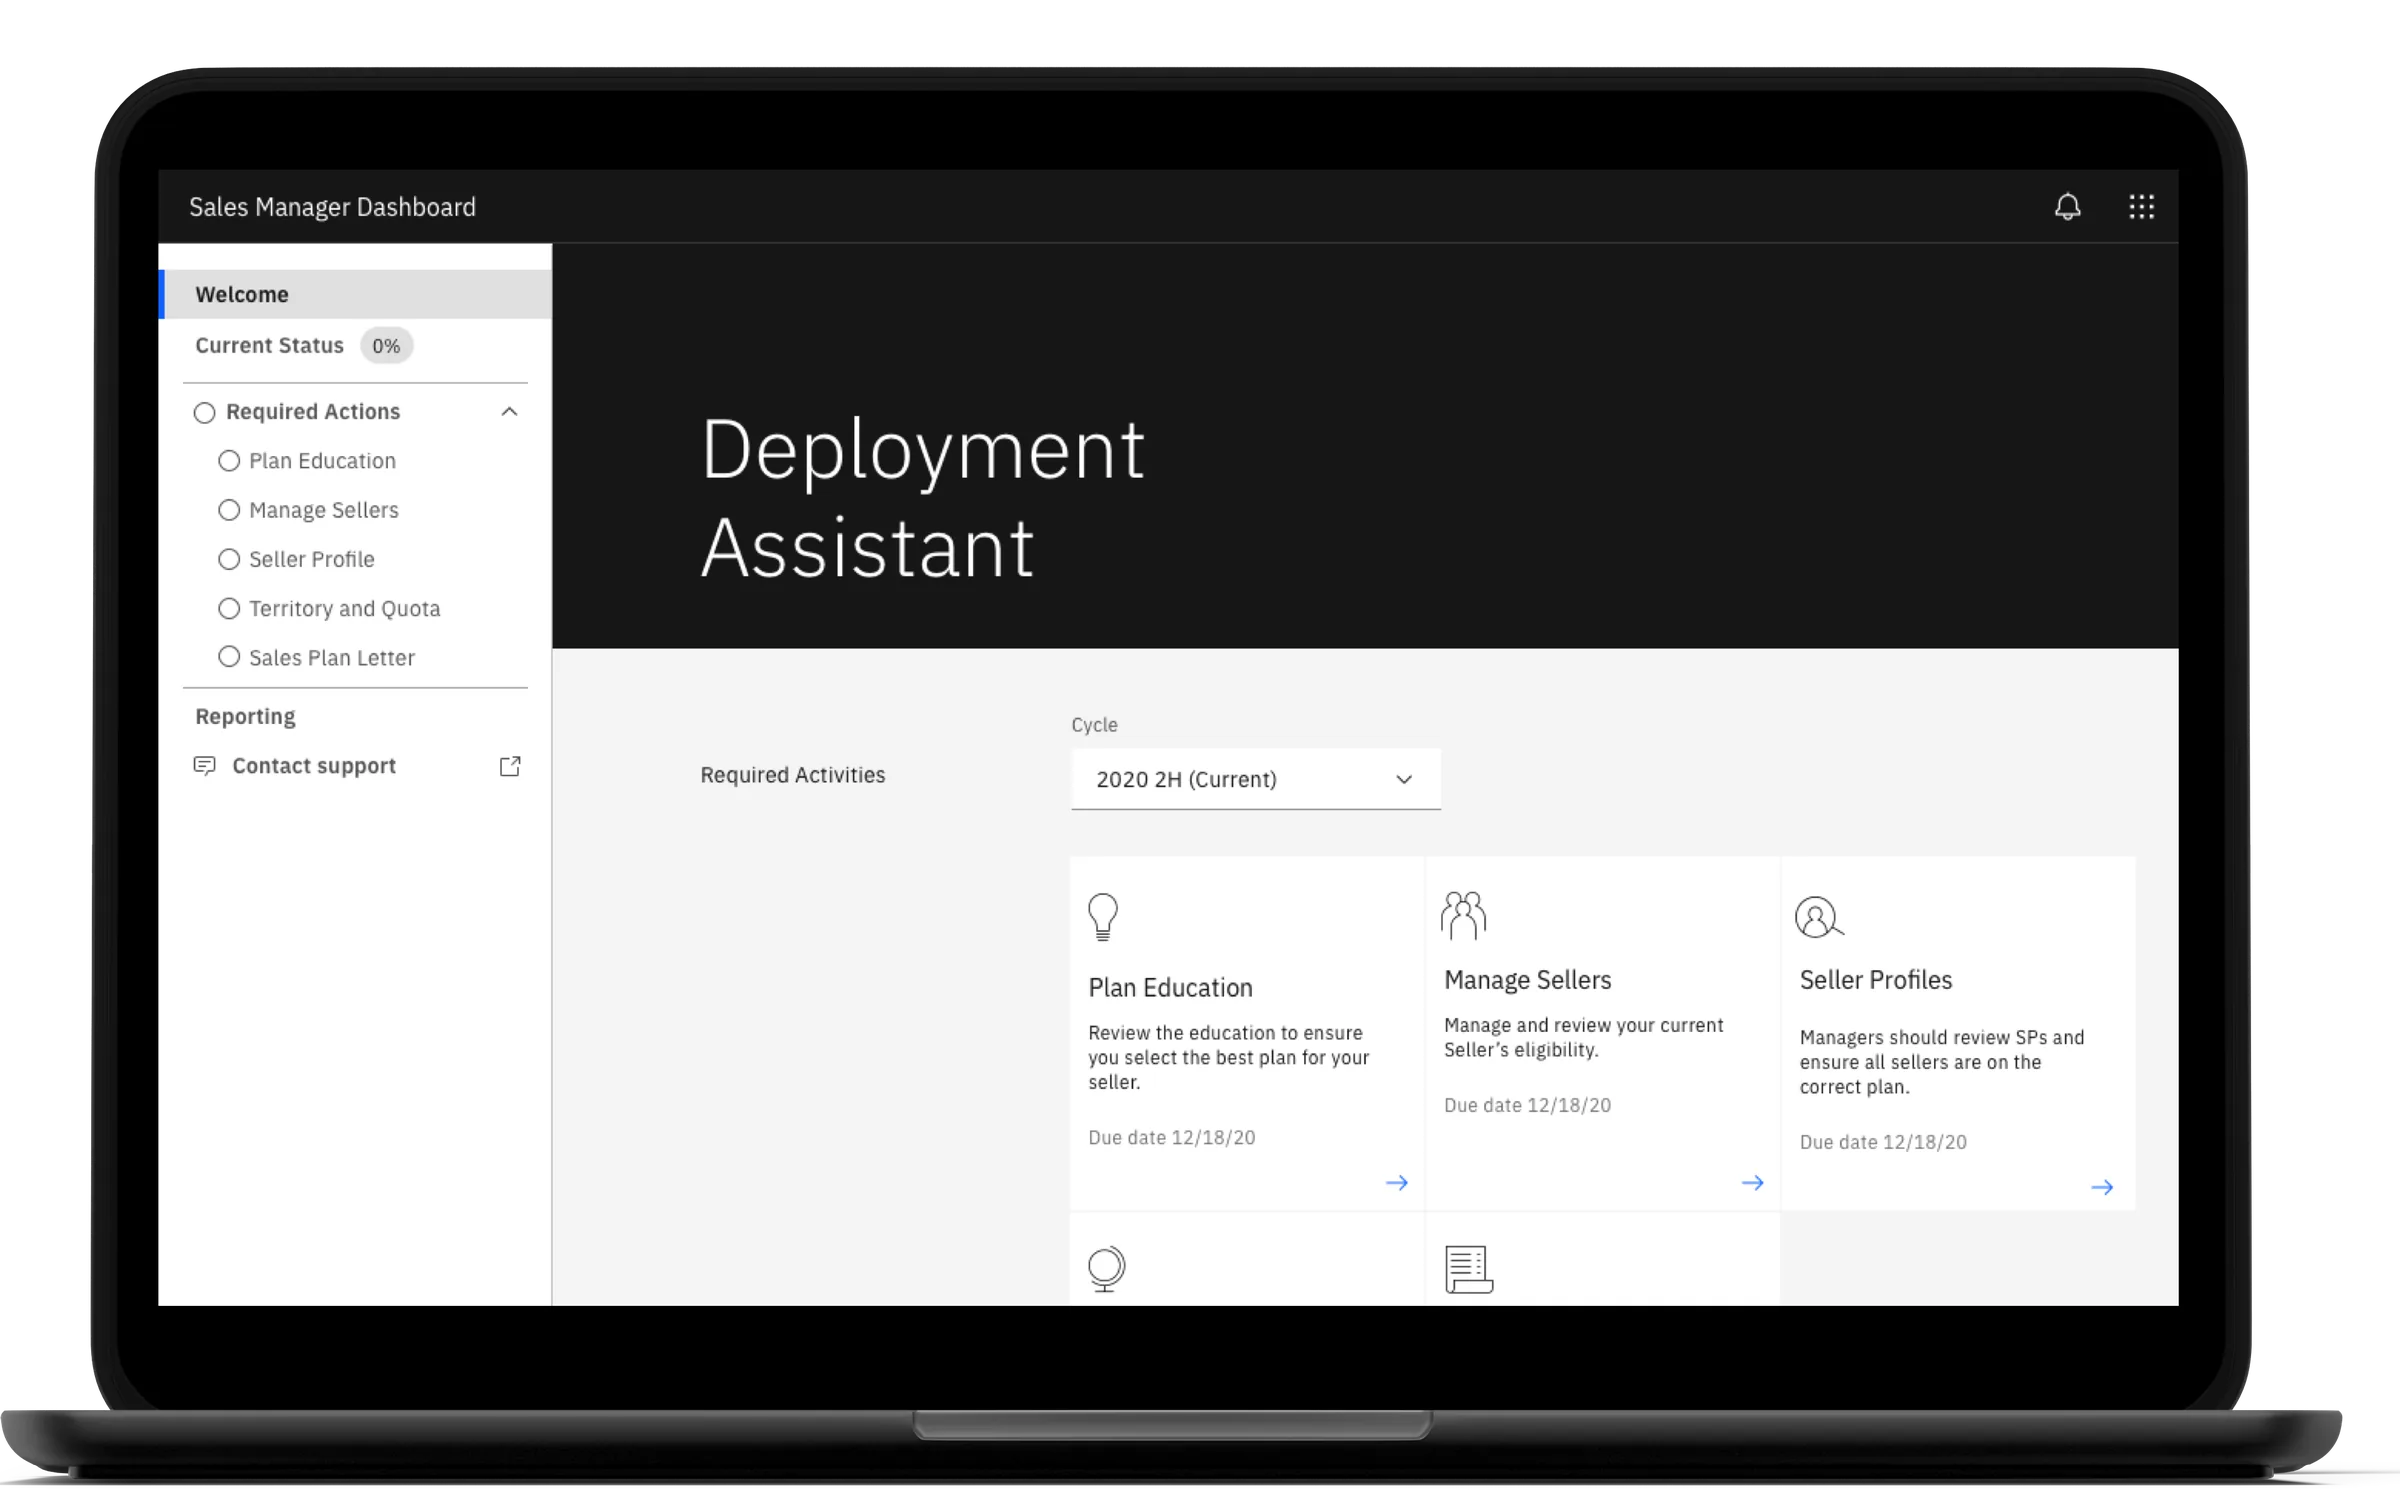
Task: Click the document letter icon card
Action: coord(1468,1269)
